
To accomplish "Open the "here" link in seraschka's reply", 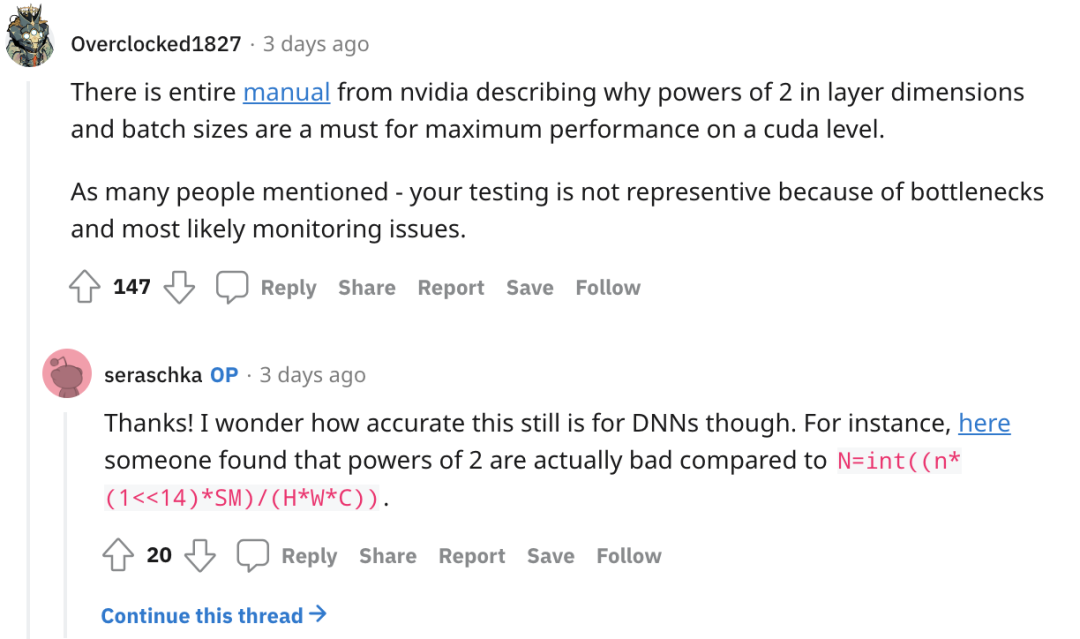I will [984, 424].
